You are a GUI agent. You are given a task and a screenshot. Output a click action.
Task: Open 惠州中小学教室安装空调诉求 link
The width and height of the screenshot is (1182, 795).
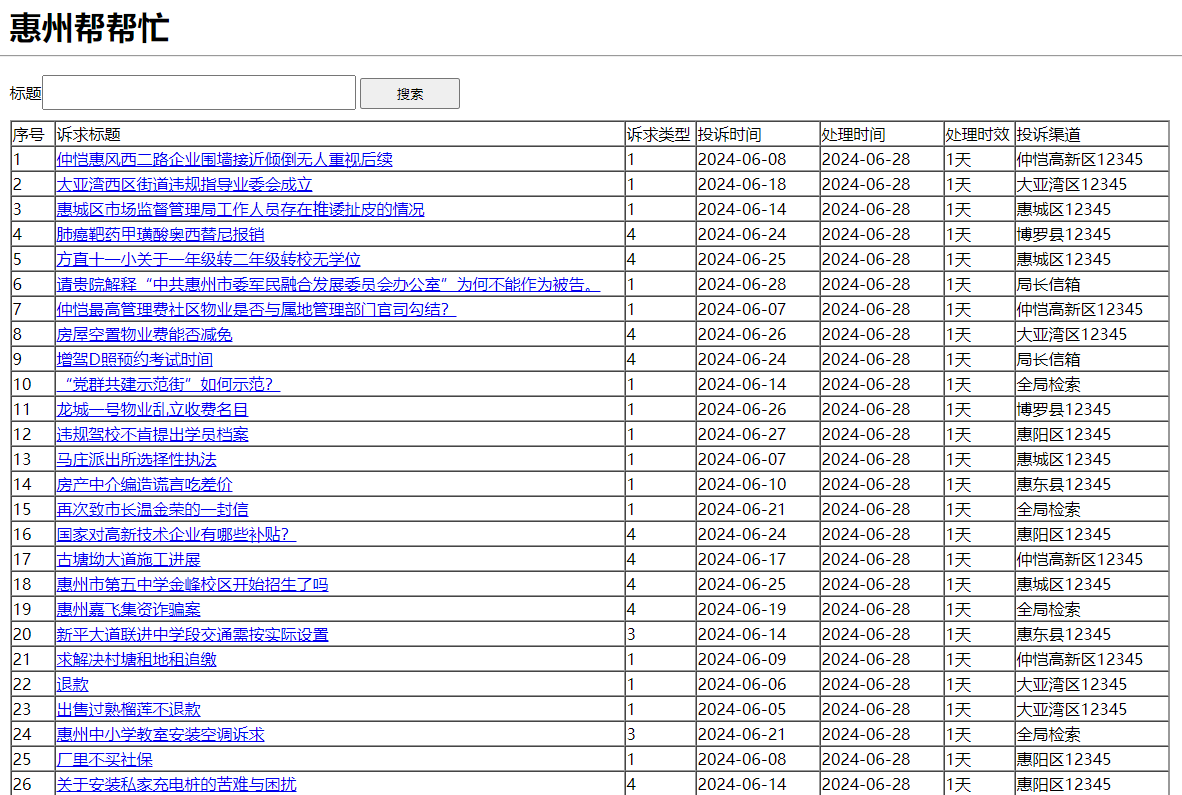160,734
